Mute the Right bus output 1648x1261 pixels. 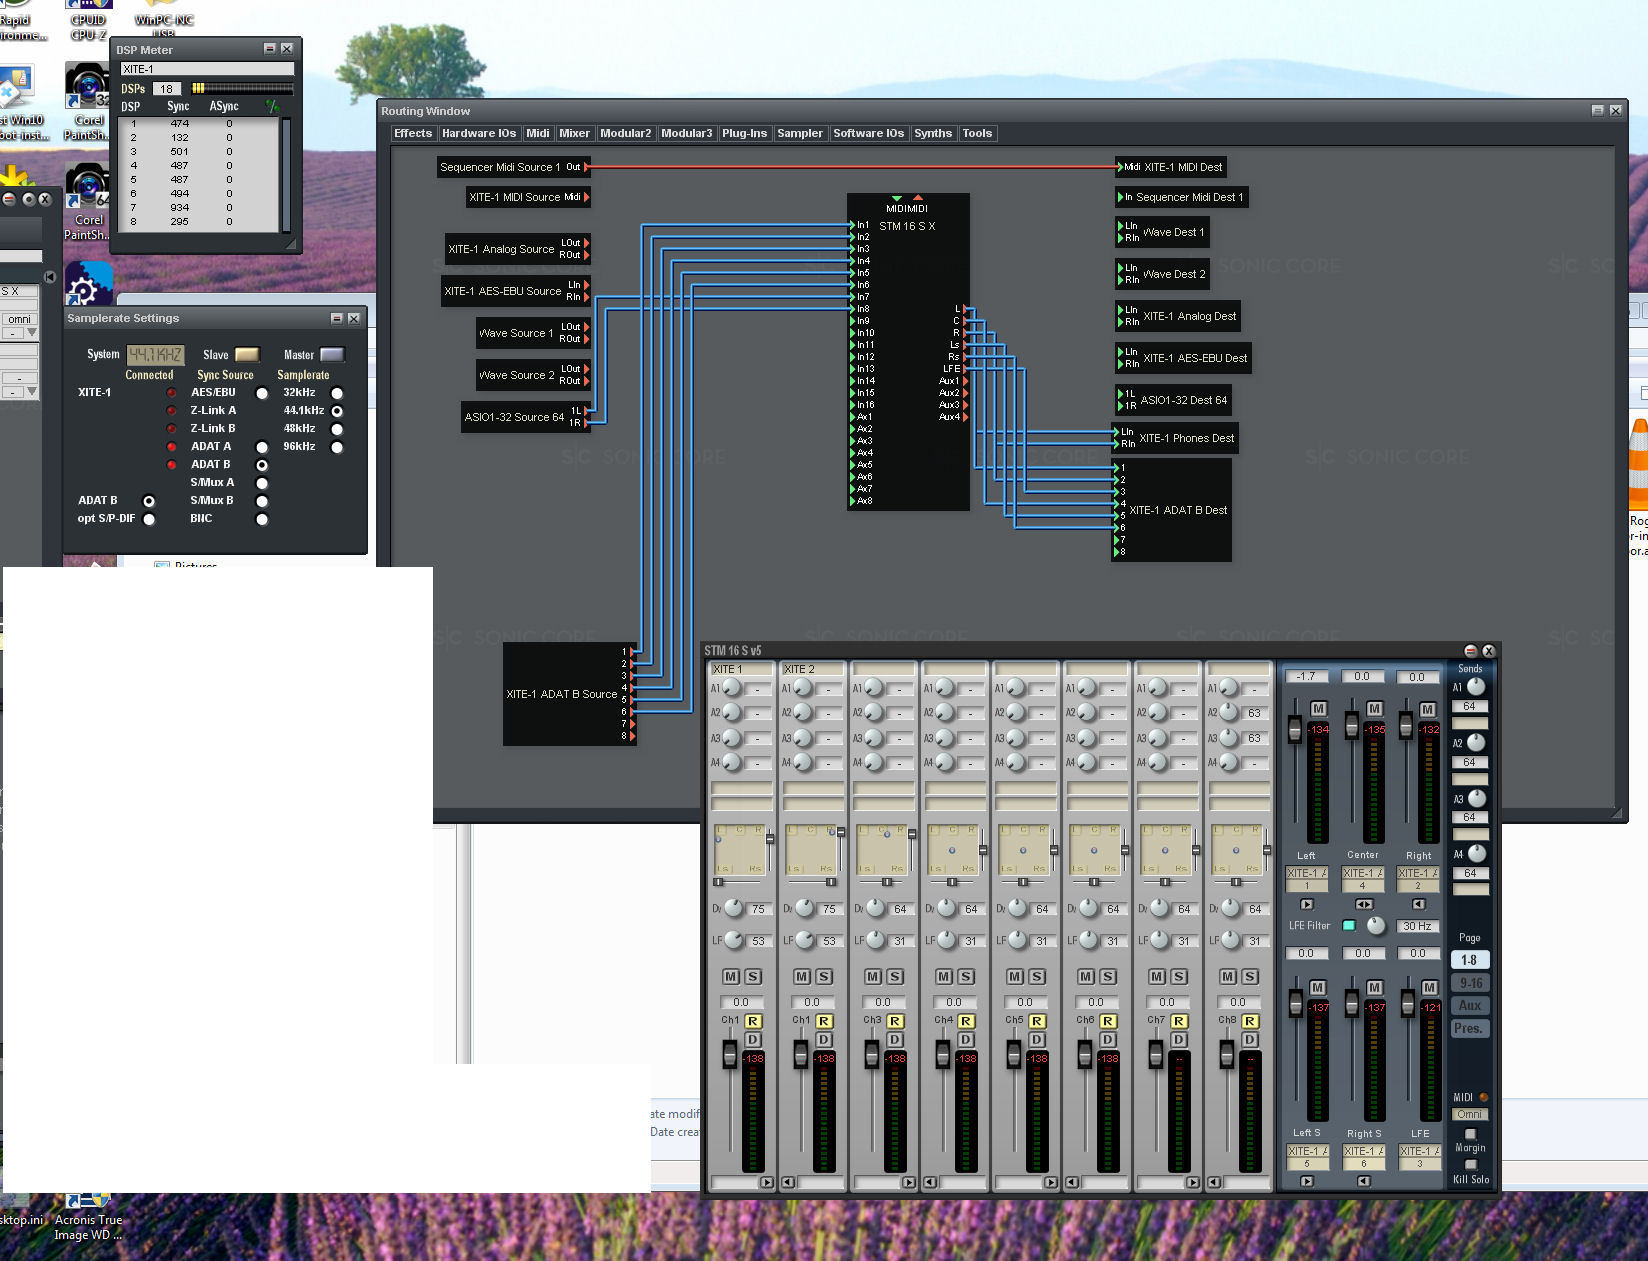1428,709
